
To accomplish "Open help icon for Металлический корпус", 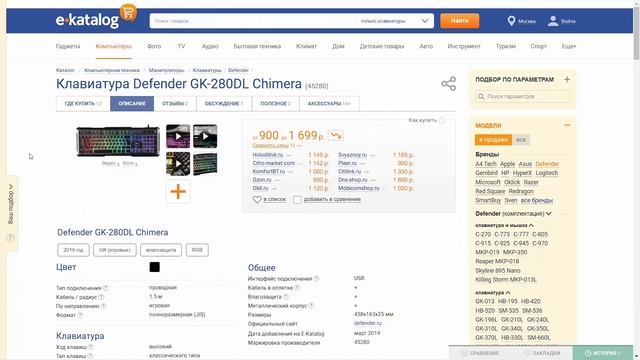I will 311,306.
